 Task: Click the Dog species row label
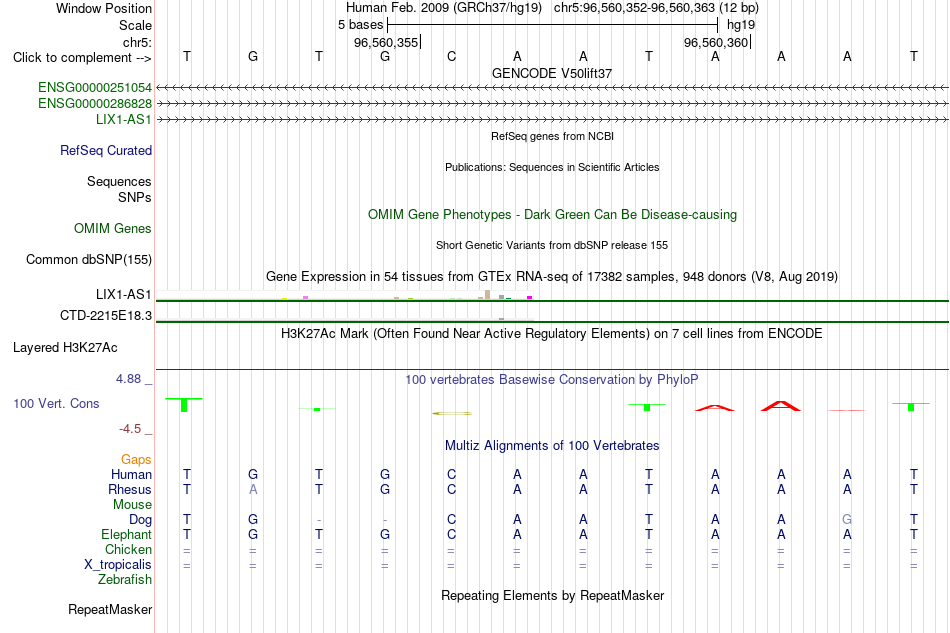(x=141, y=520)
